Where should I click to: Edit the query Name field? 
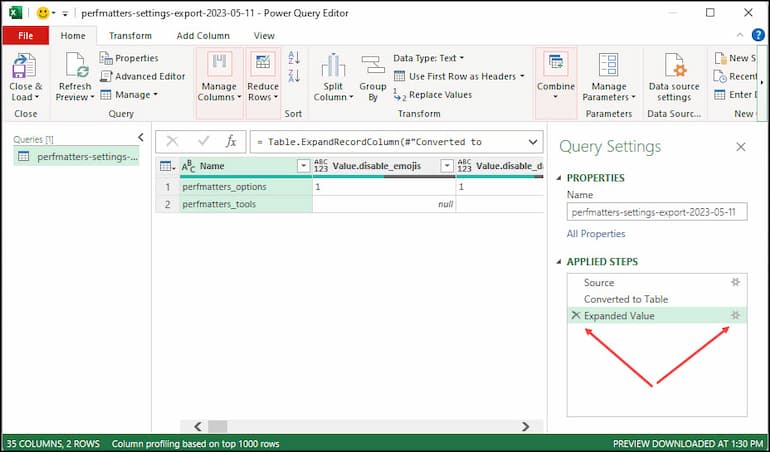[x=657, y=212]
